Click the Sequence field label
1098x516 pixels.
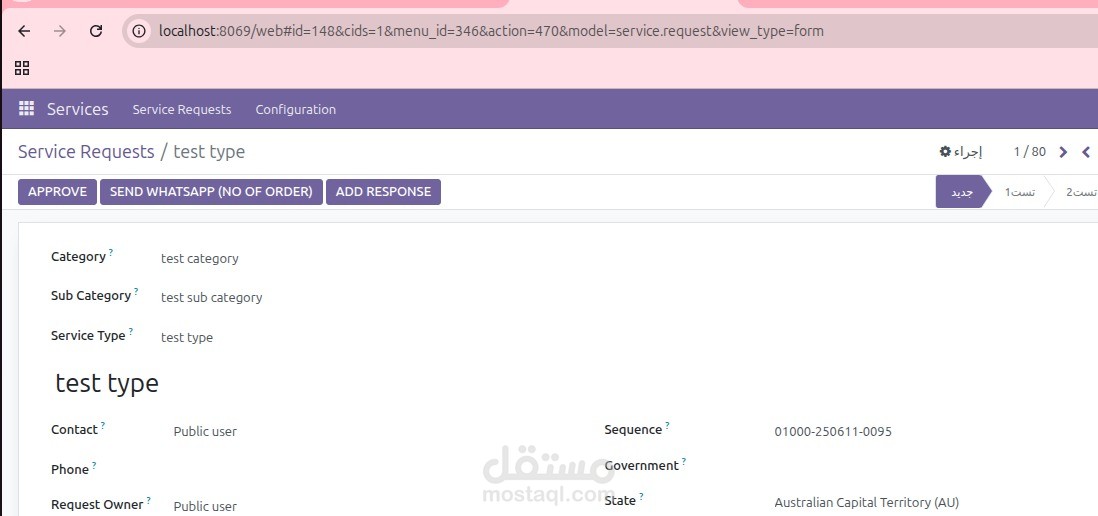[x=633, y=430]
